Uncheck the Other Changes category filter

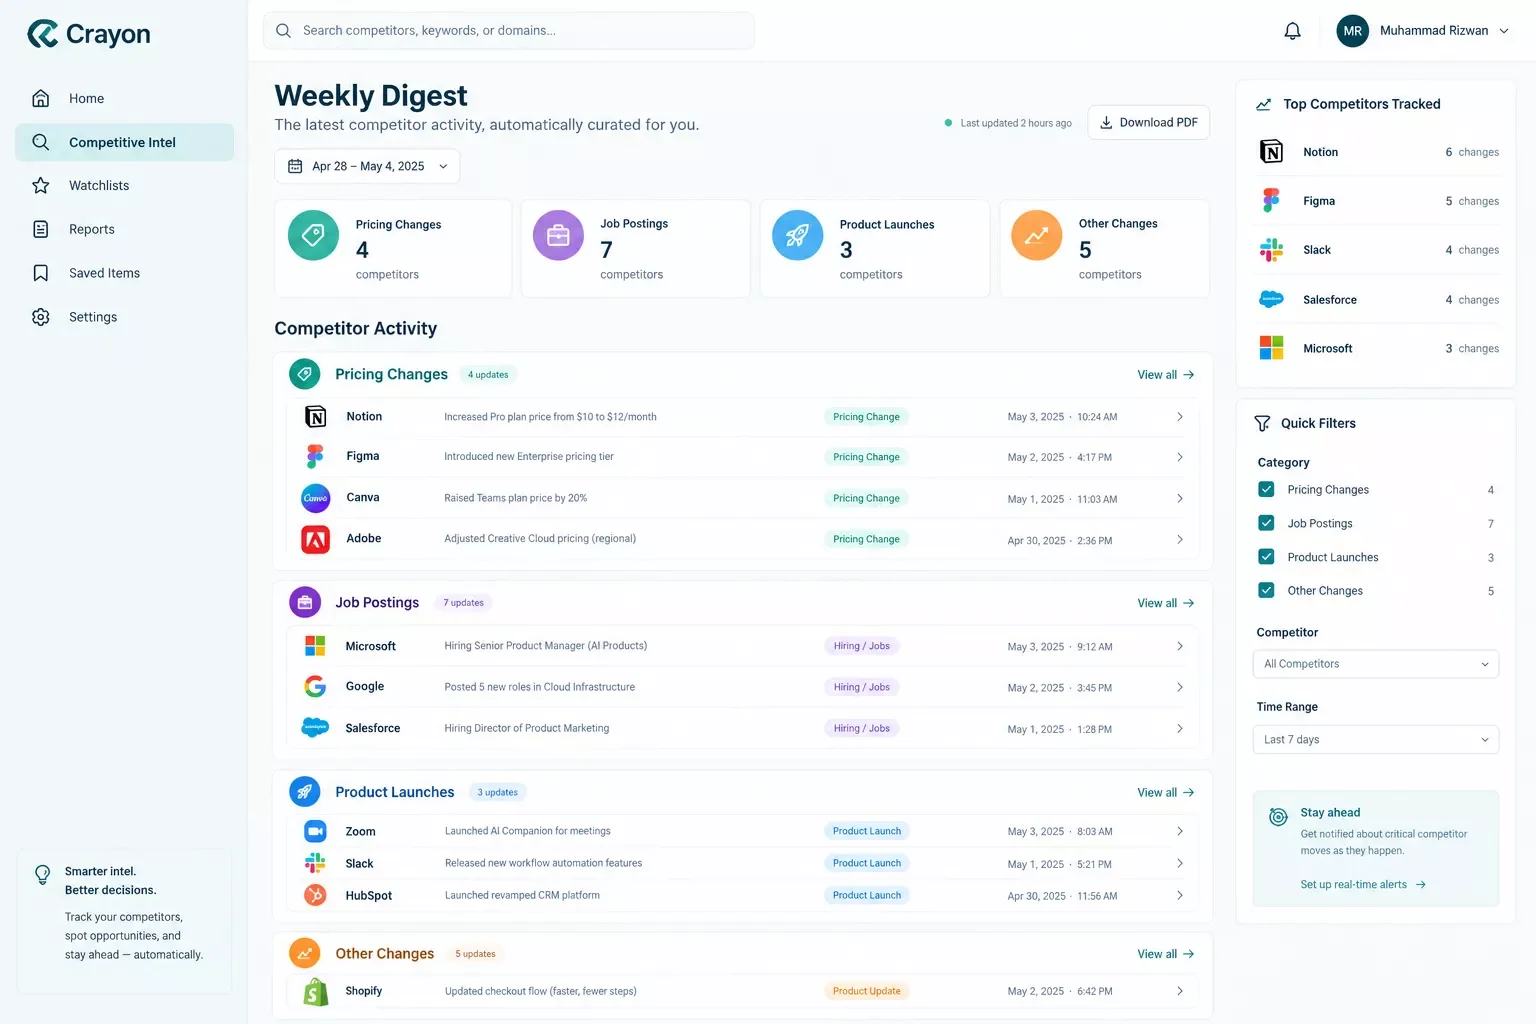pos(1266,591)
